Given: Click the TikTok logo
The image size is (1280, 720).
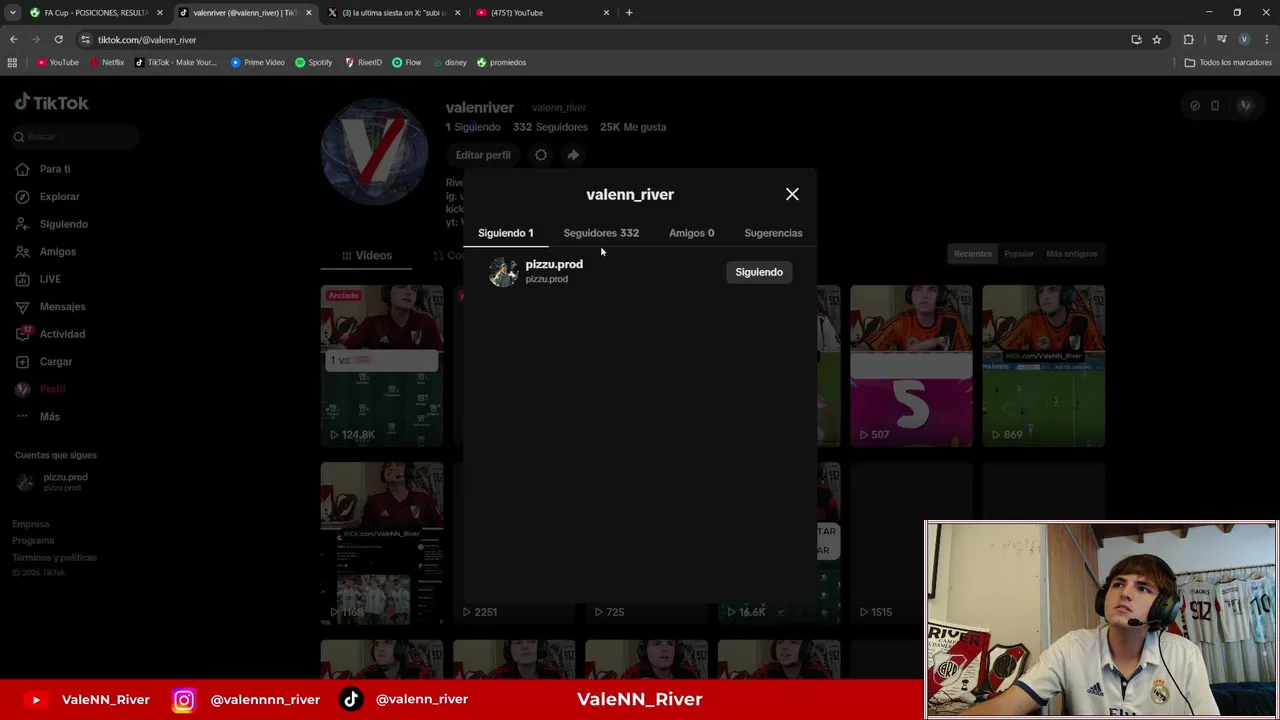Looking at the screenshot, I should click(52, 102).
